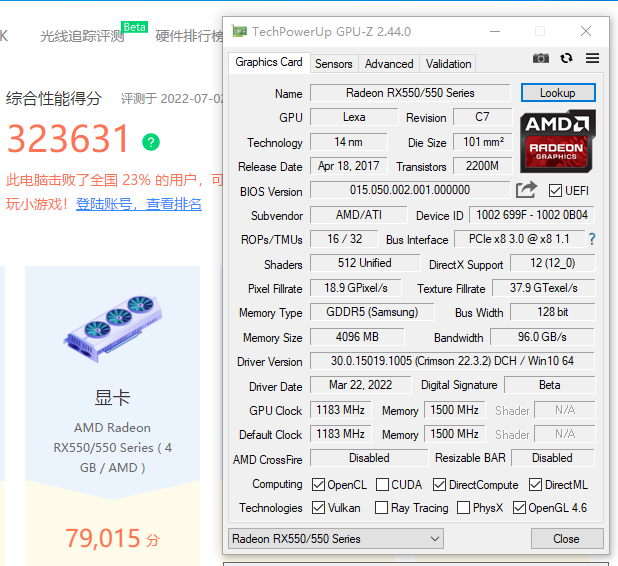This screenshot has height=566, width=618.
Task: Click the Bus Interface value PCIe x8 3.0
Action: [x=519, y=239]
